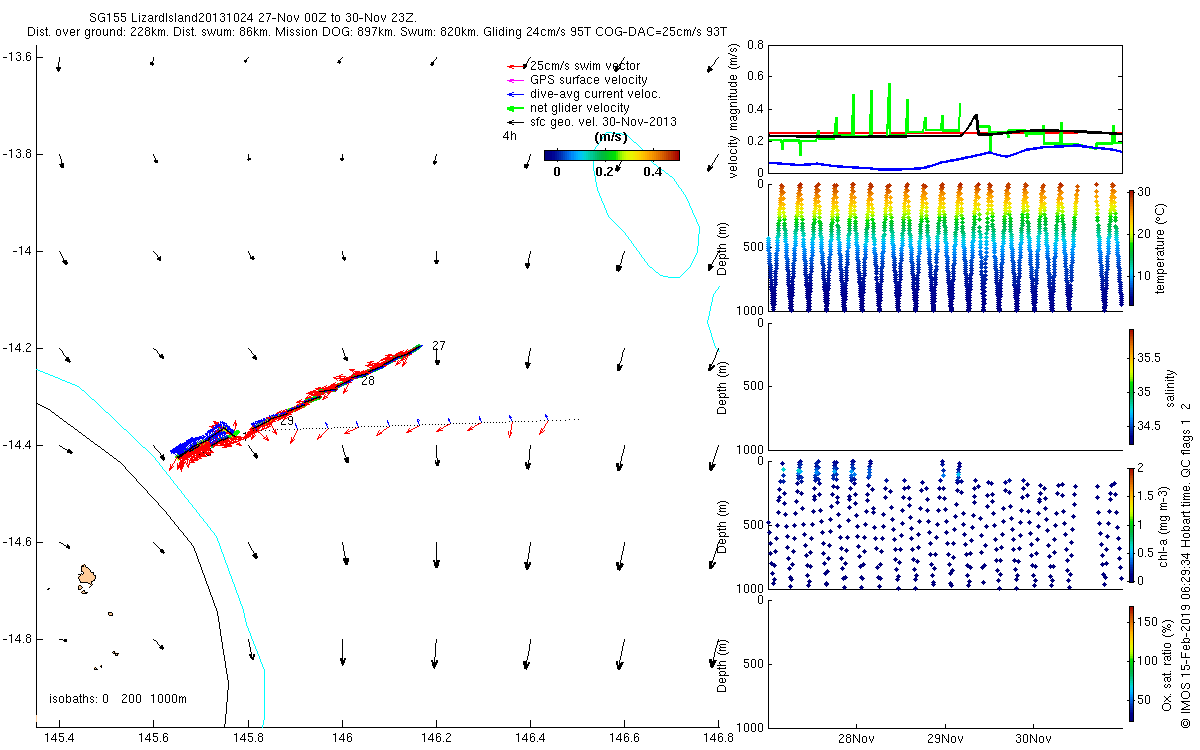Click latitude tick label '-14.8'
The image size is (1200, 750).
click(19, 638)
